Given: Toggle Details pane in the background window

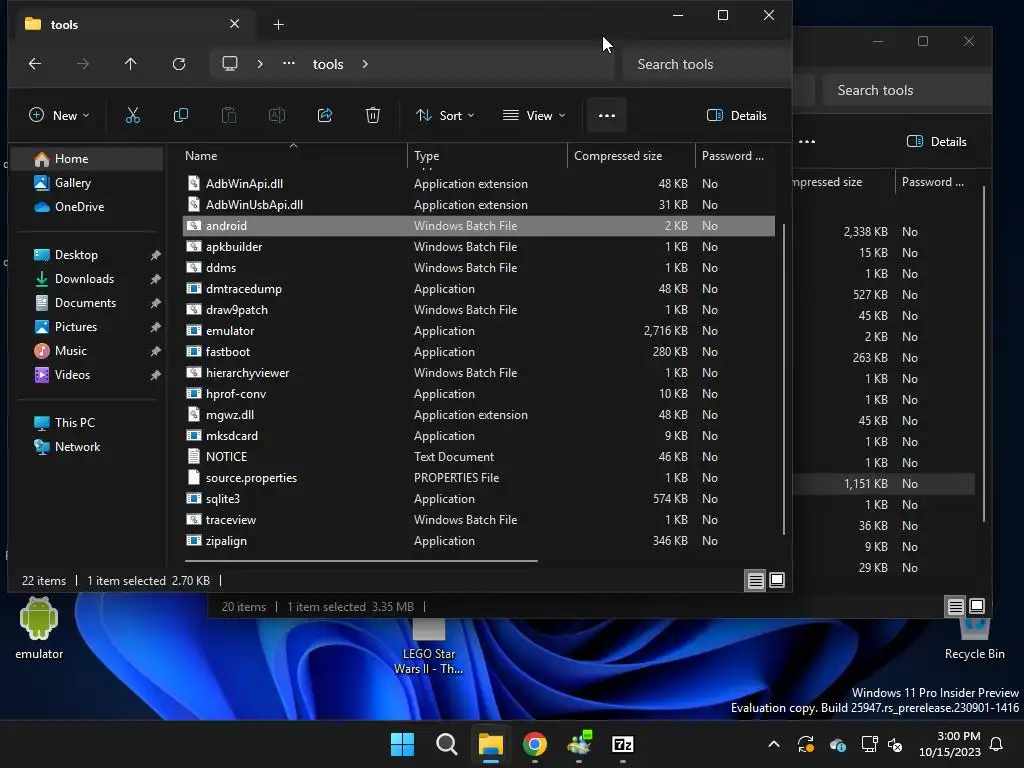Looking at the screenshot, I should 936,142.
